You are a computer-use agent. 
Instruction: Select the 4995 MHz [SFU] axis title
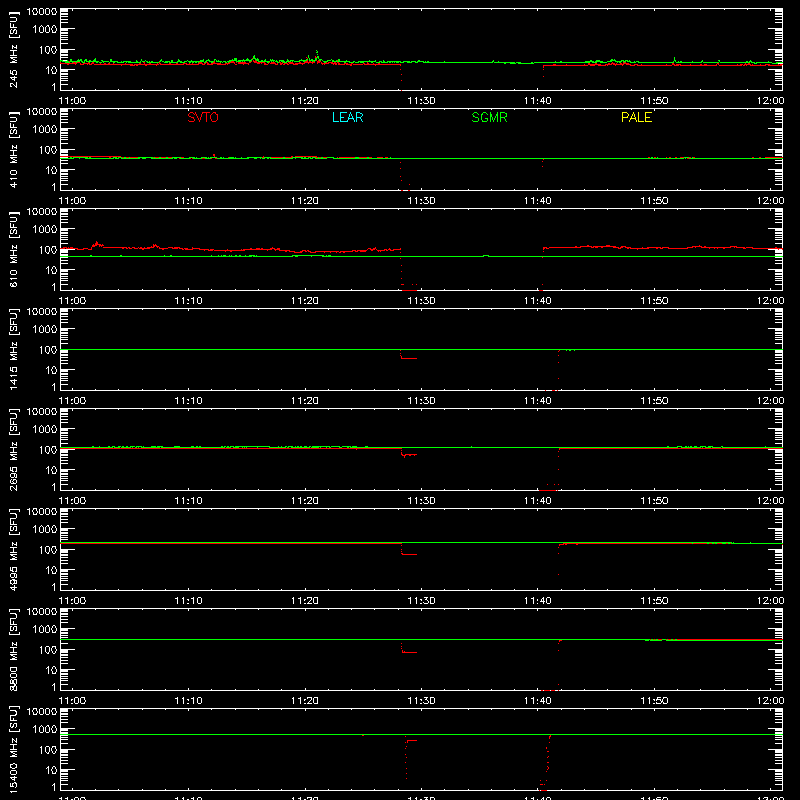14,550
